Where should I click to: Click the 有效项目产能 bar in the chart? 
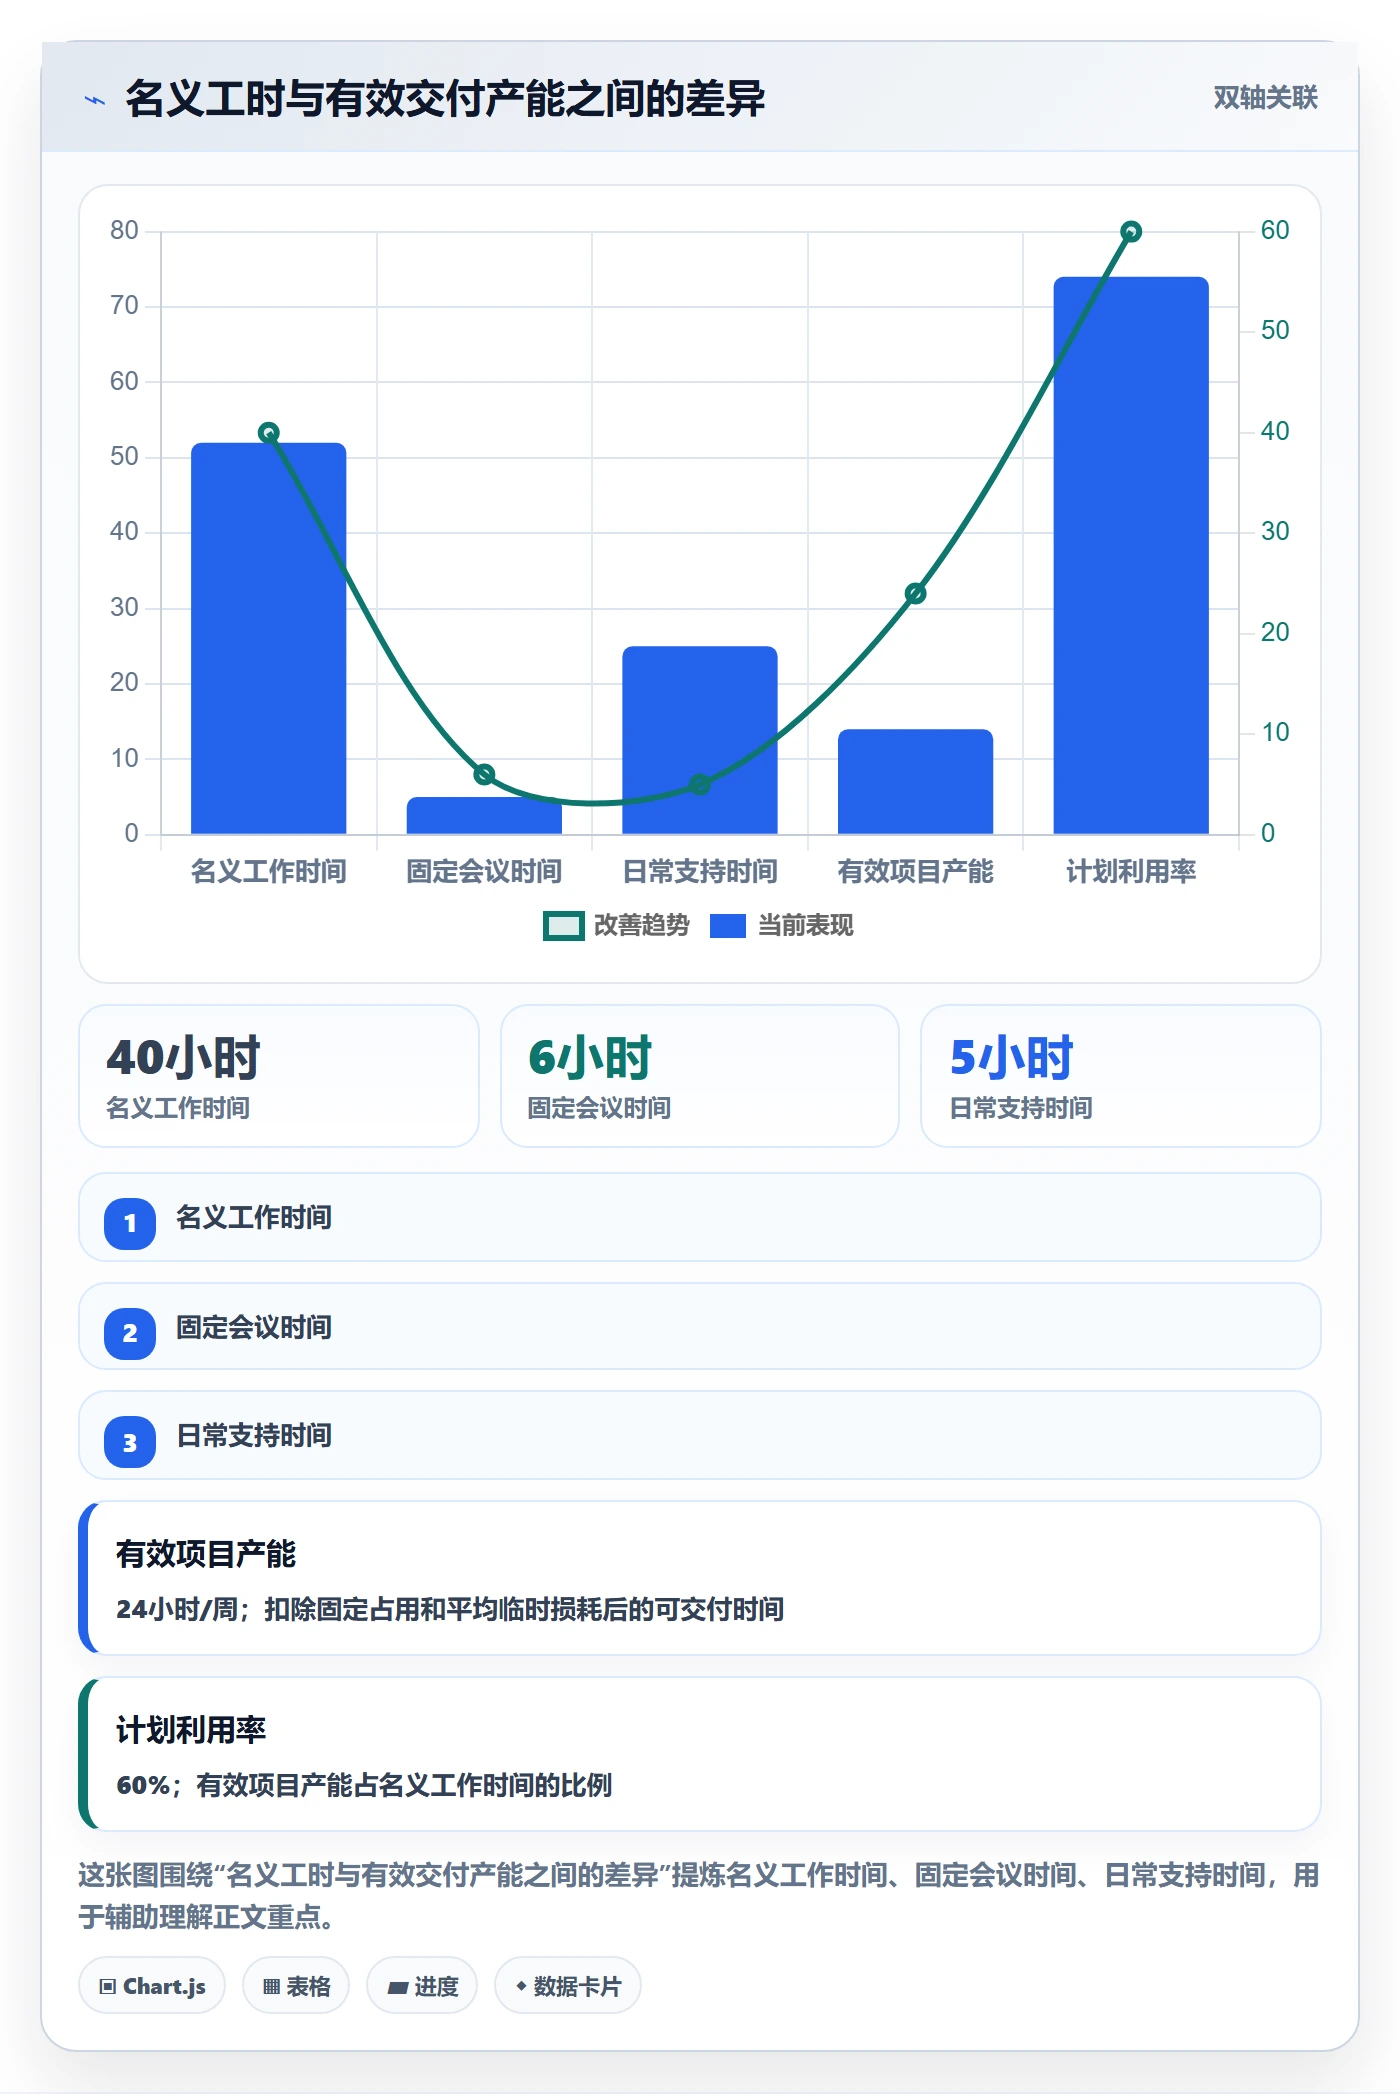(x=915, y=781)
